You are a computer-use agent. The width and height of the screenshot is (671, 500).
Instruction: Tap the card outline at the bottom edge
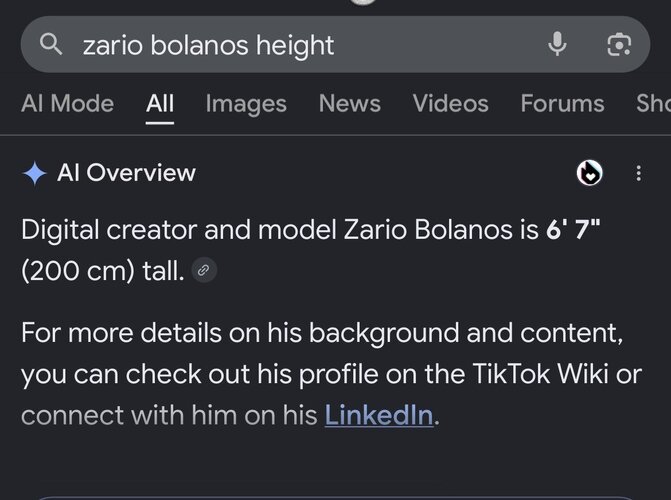click(x=336, y=498)
